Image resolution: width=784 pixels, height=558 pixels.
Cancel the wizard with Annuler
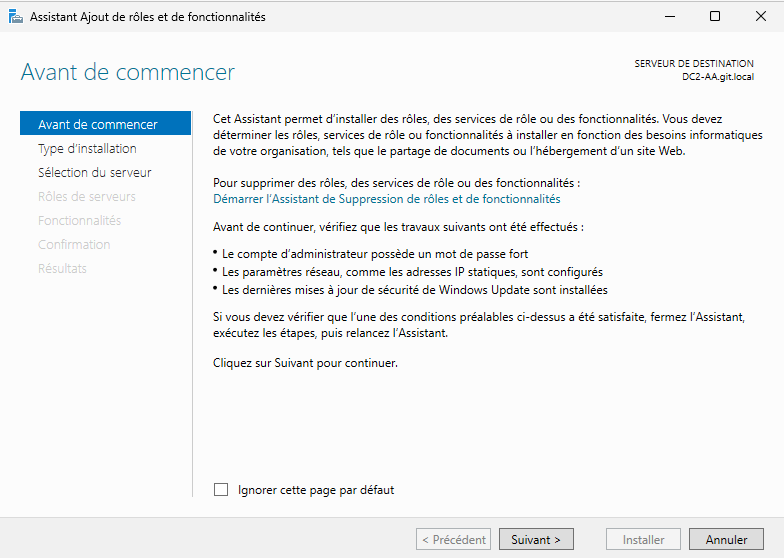click(x=726, y=540)
